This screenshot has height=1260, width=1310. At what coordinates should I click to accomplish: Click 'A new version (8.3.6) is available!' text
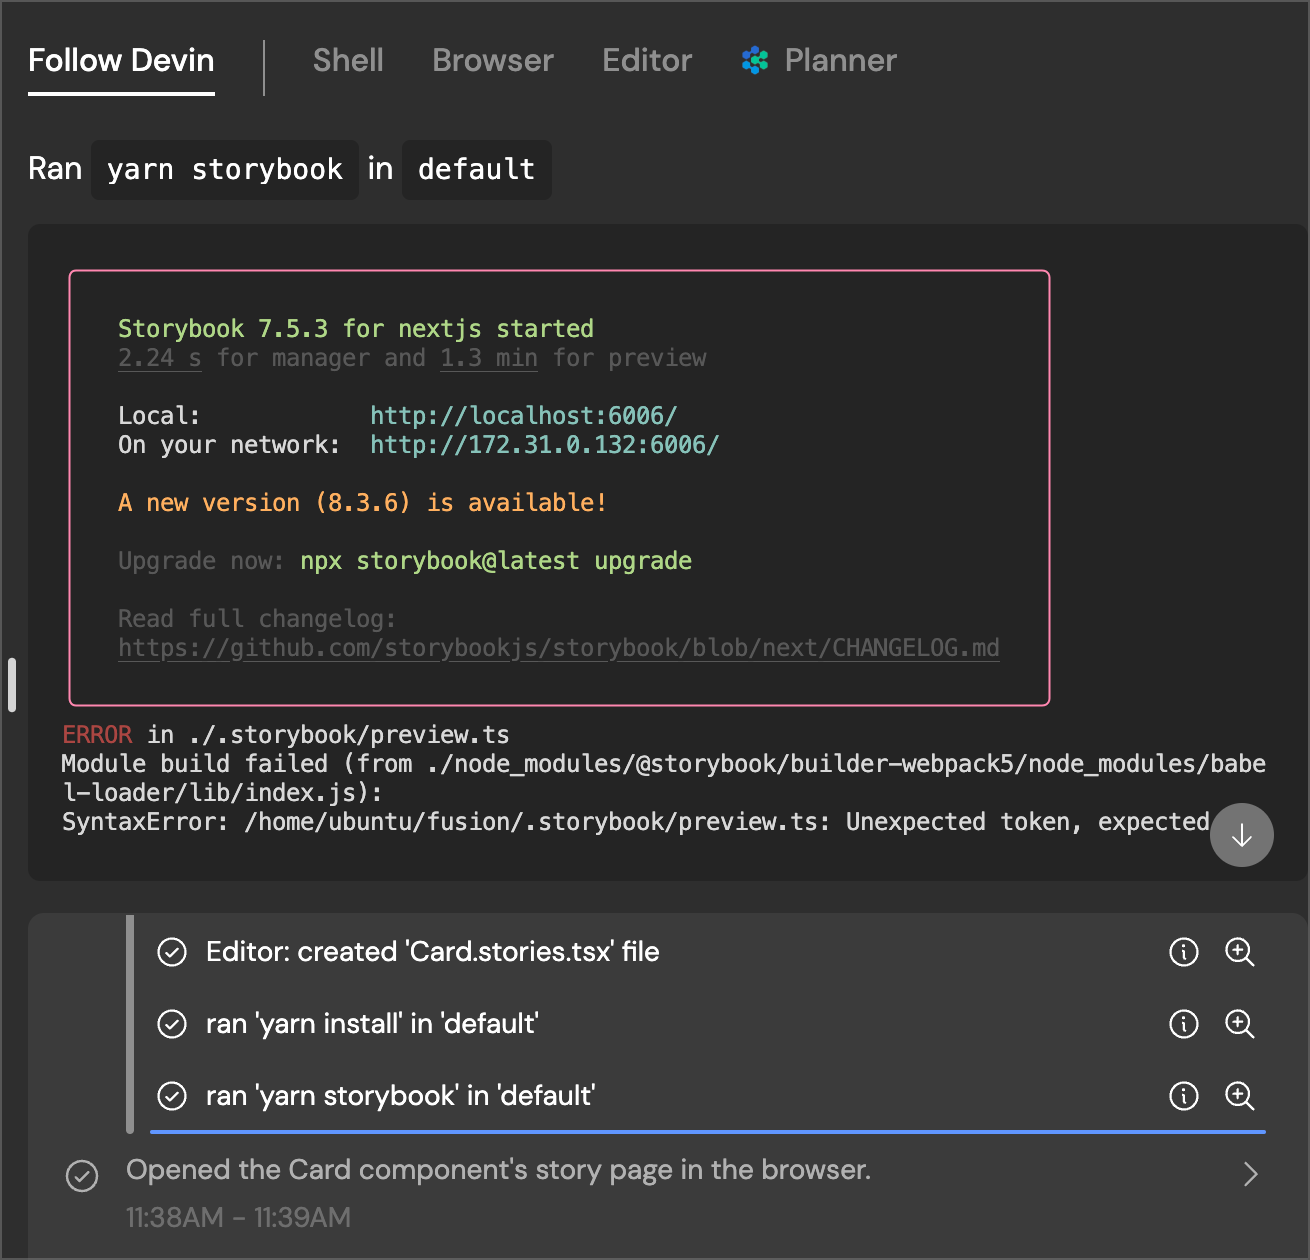362,503
